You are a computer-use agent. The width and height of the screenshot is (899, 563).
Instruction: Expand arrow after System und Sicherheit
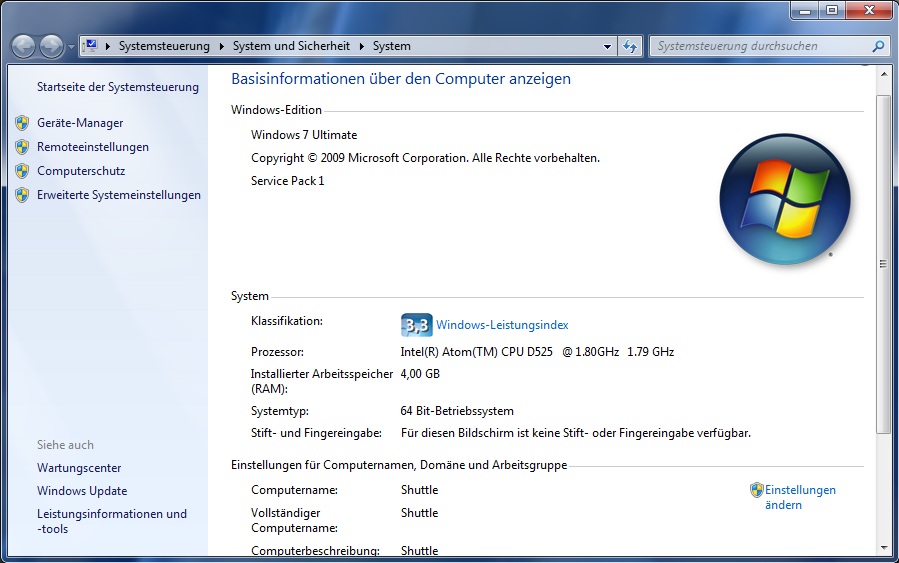[362, 46]
